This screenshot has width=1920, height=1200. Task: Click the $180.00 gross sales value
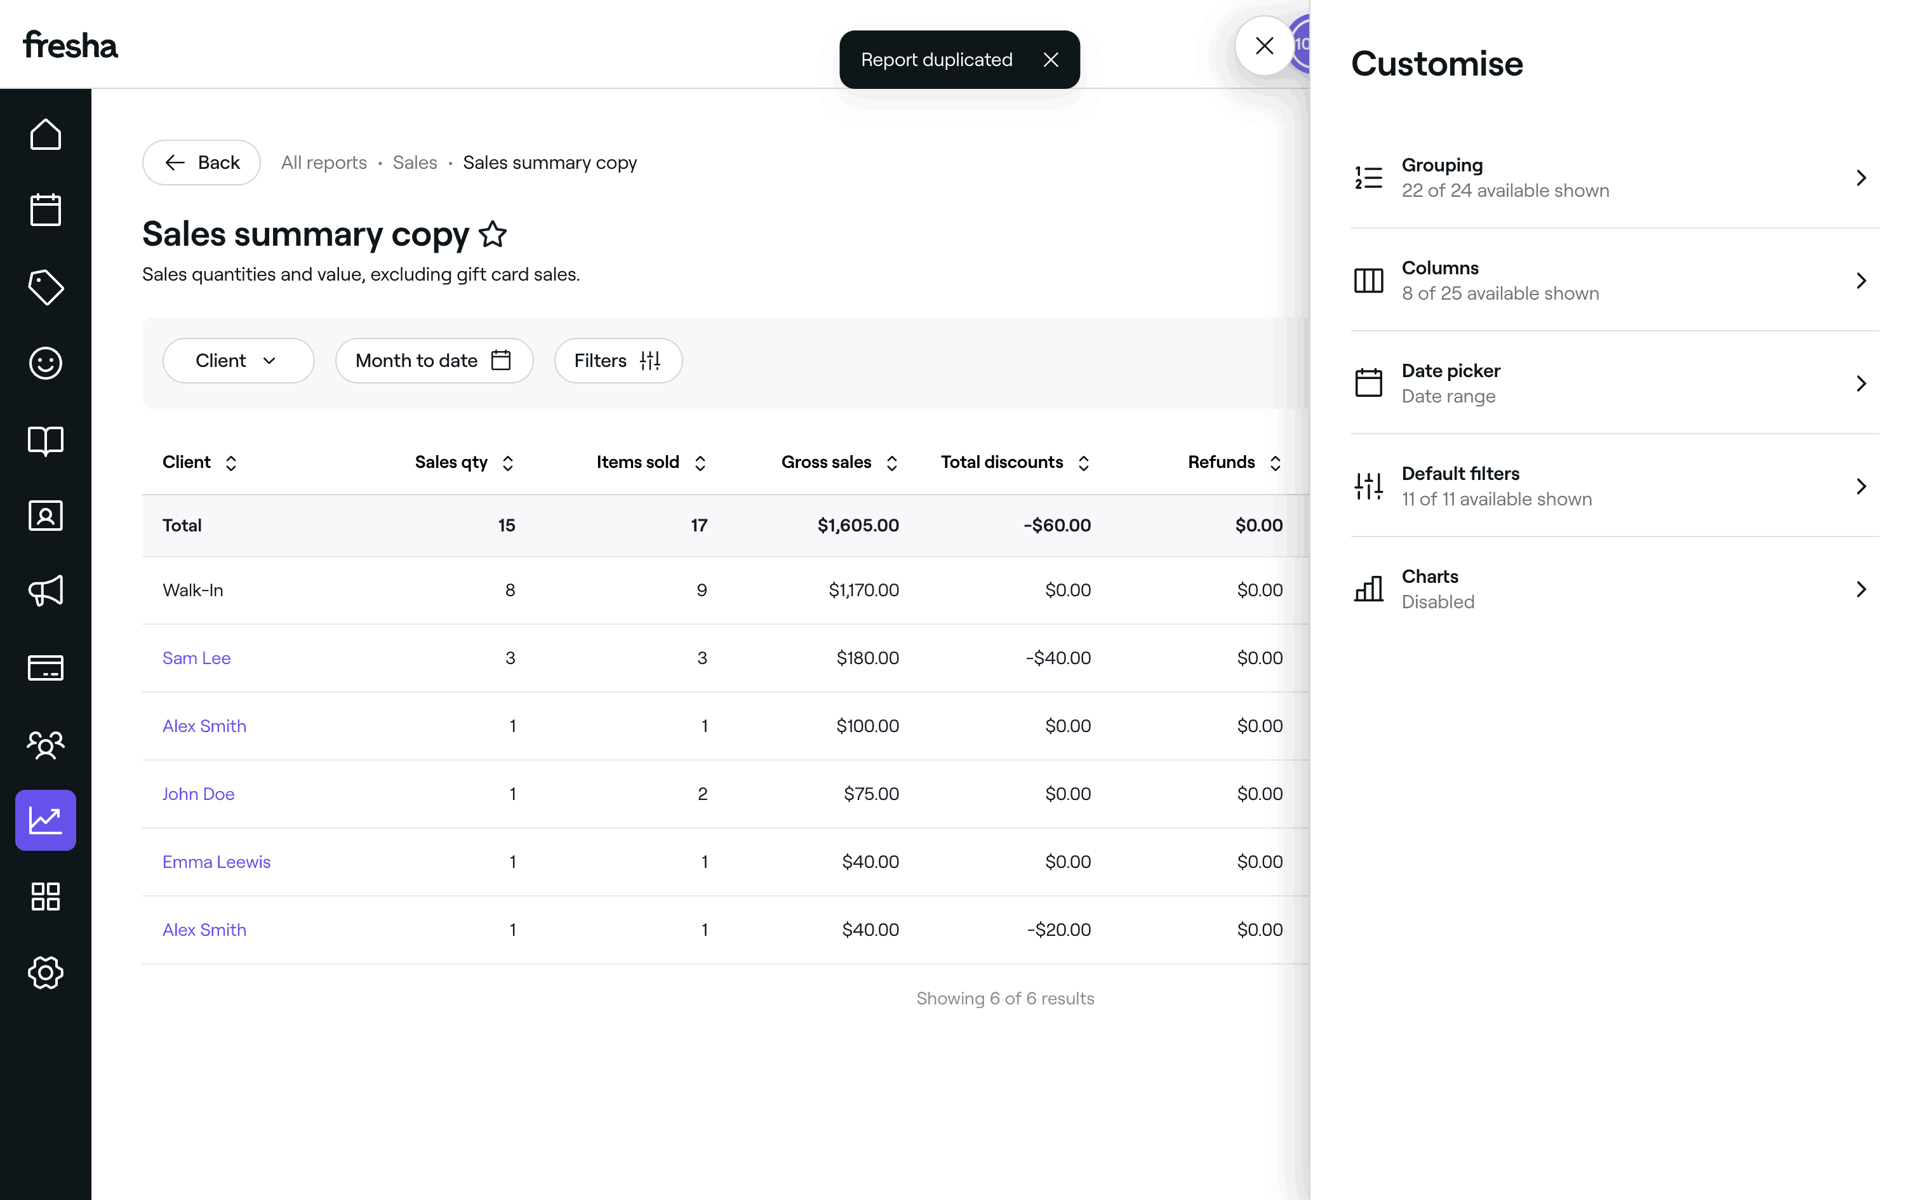[868, 658]
